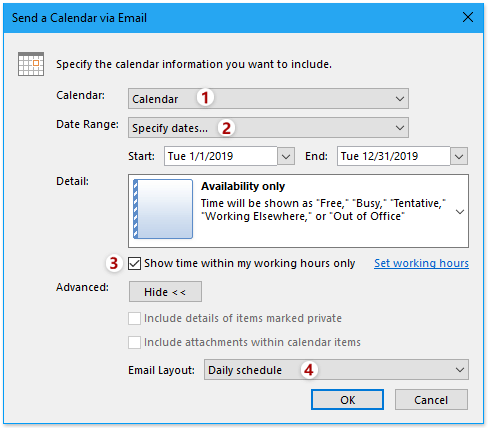This screenshot has height=428, width=488.
Task: Open the Calendar selection dropdown
Action: [x=268, y=99]
